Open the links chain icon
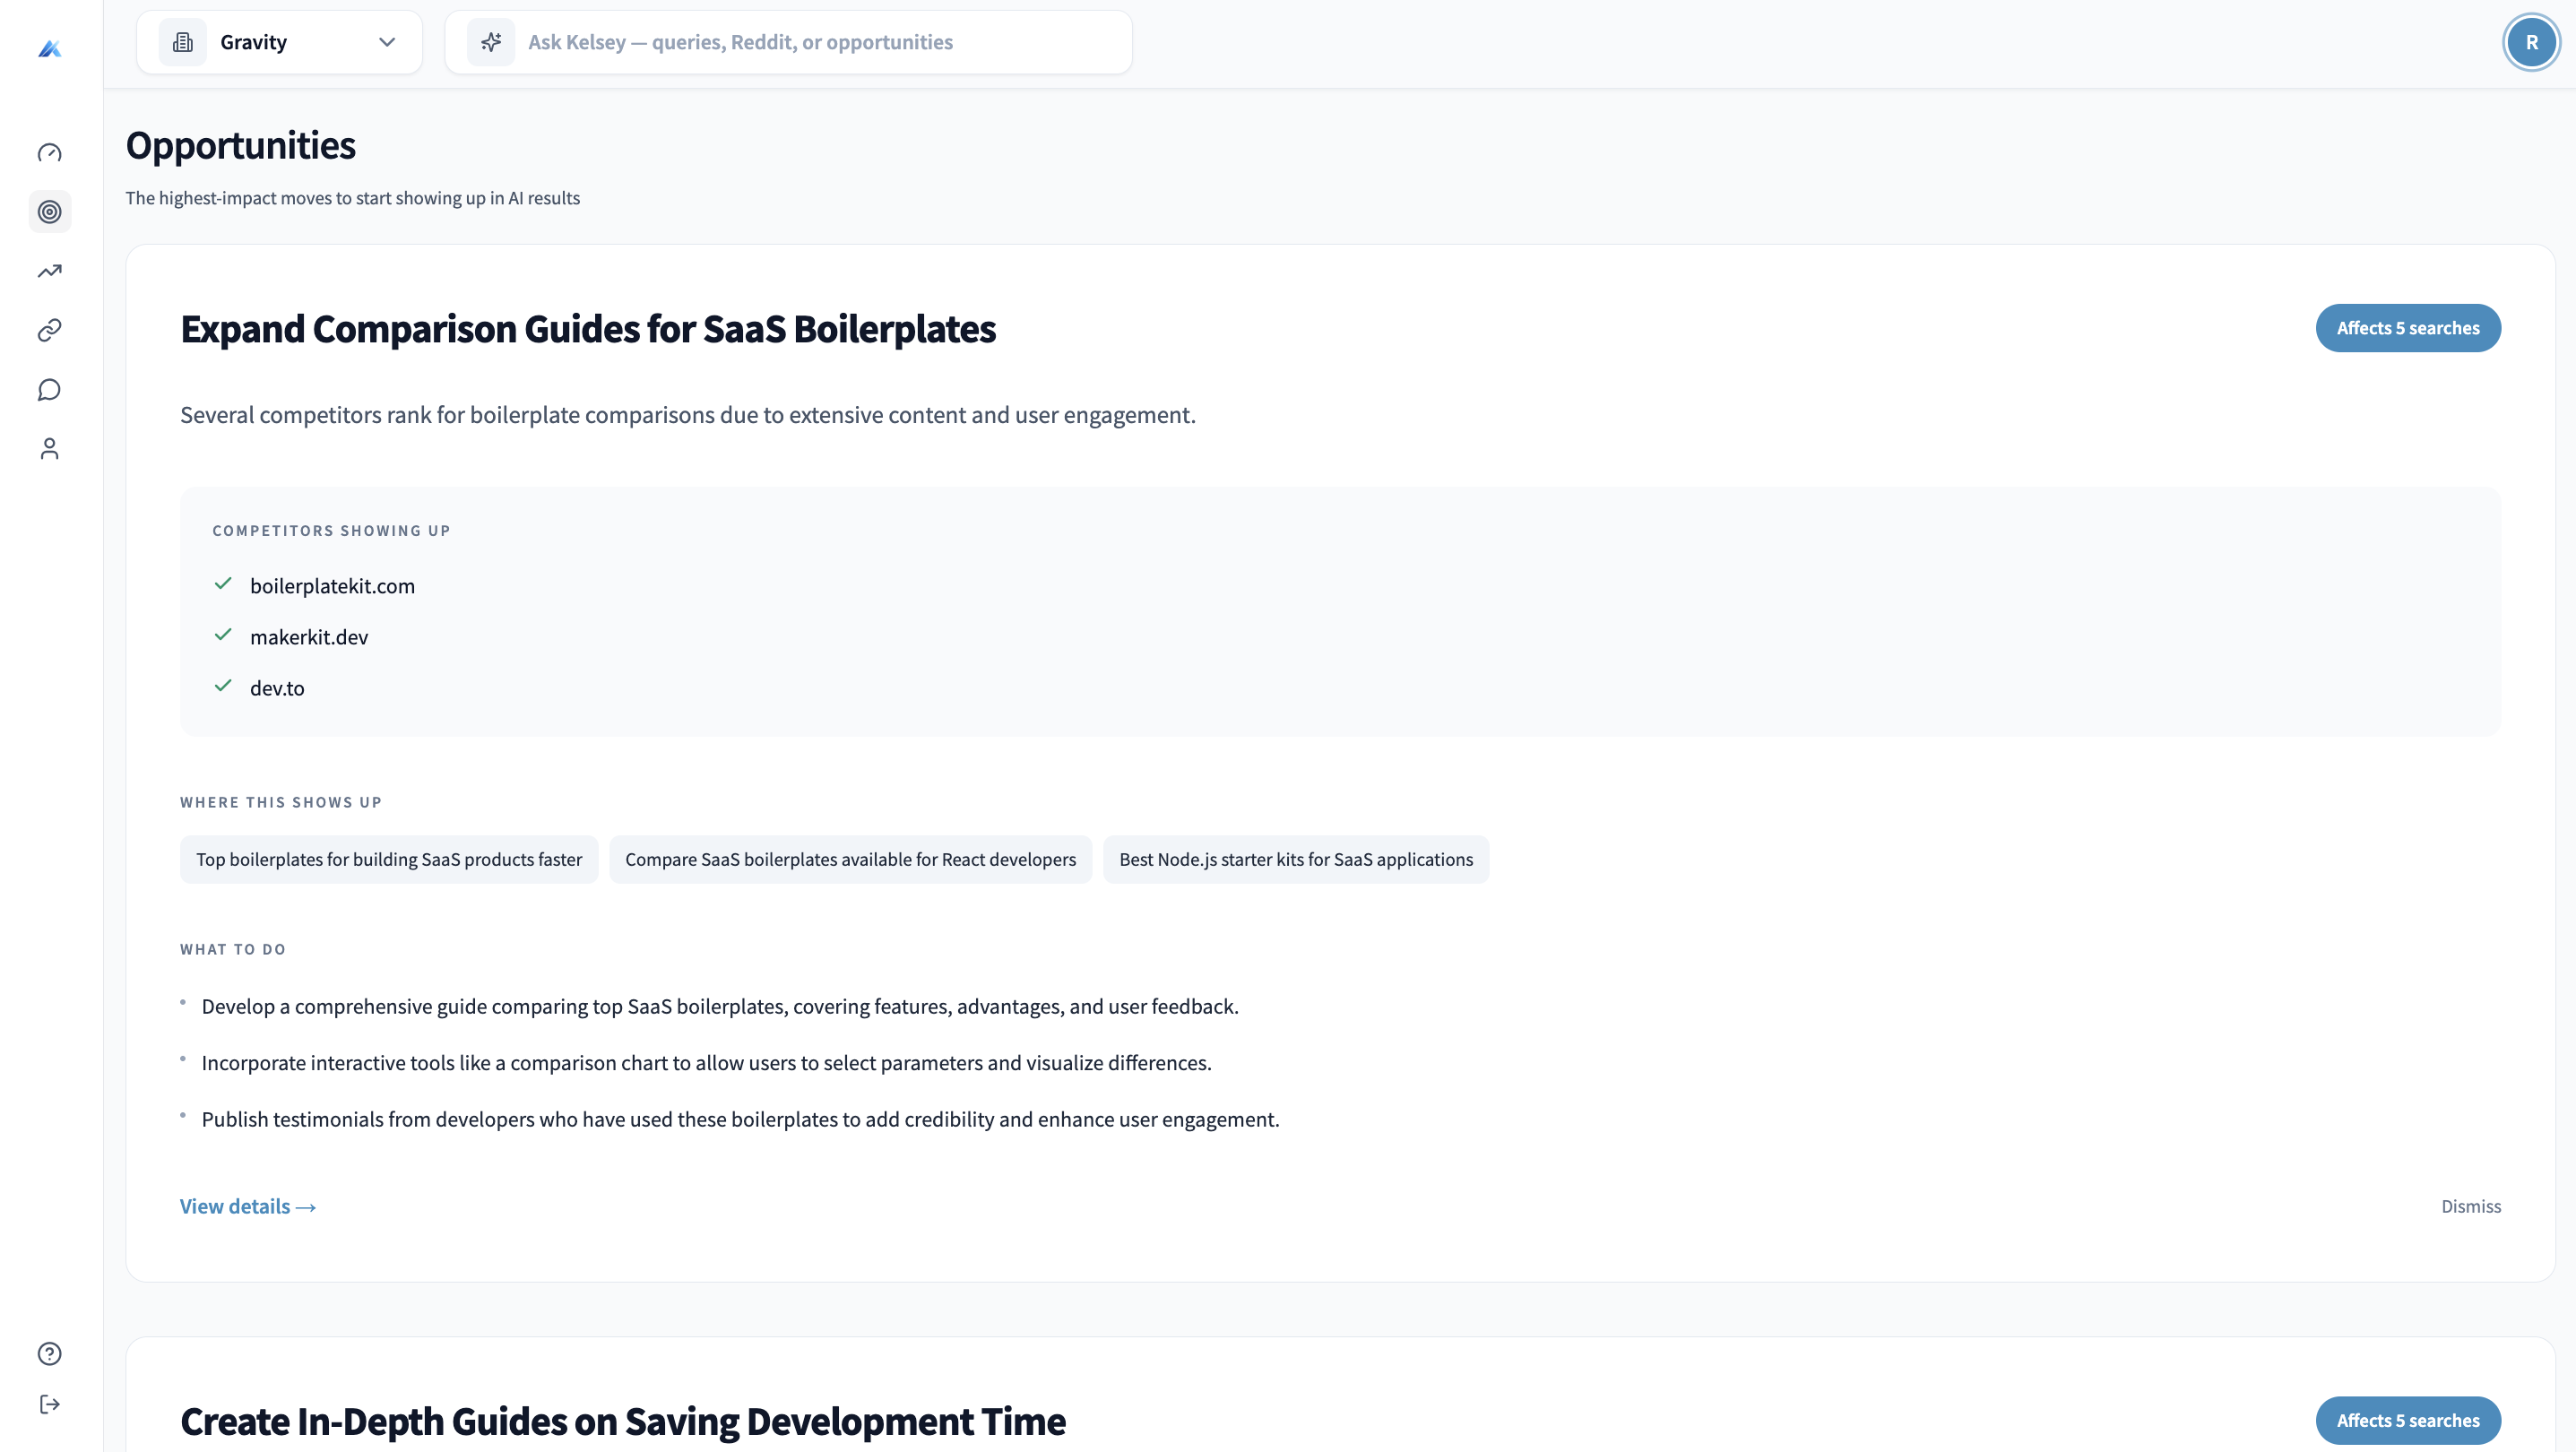 pyautogui.click(x=50, y=330)
